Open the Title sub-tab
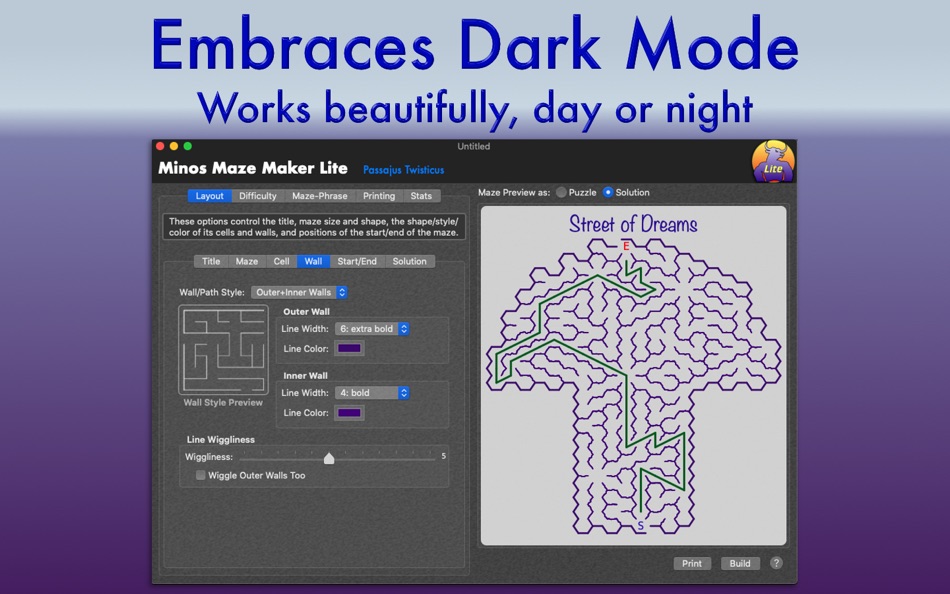Screen dimensions: 950x594 tap(211, 261)
